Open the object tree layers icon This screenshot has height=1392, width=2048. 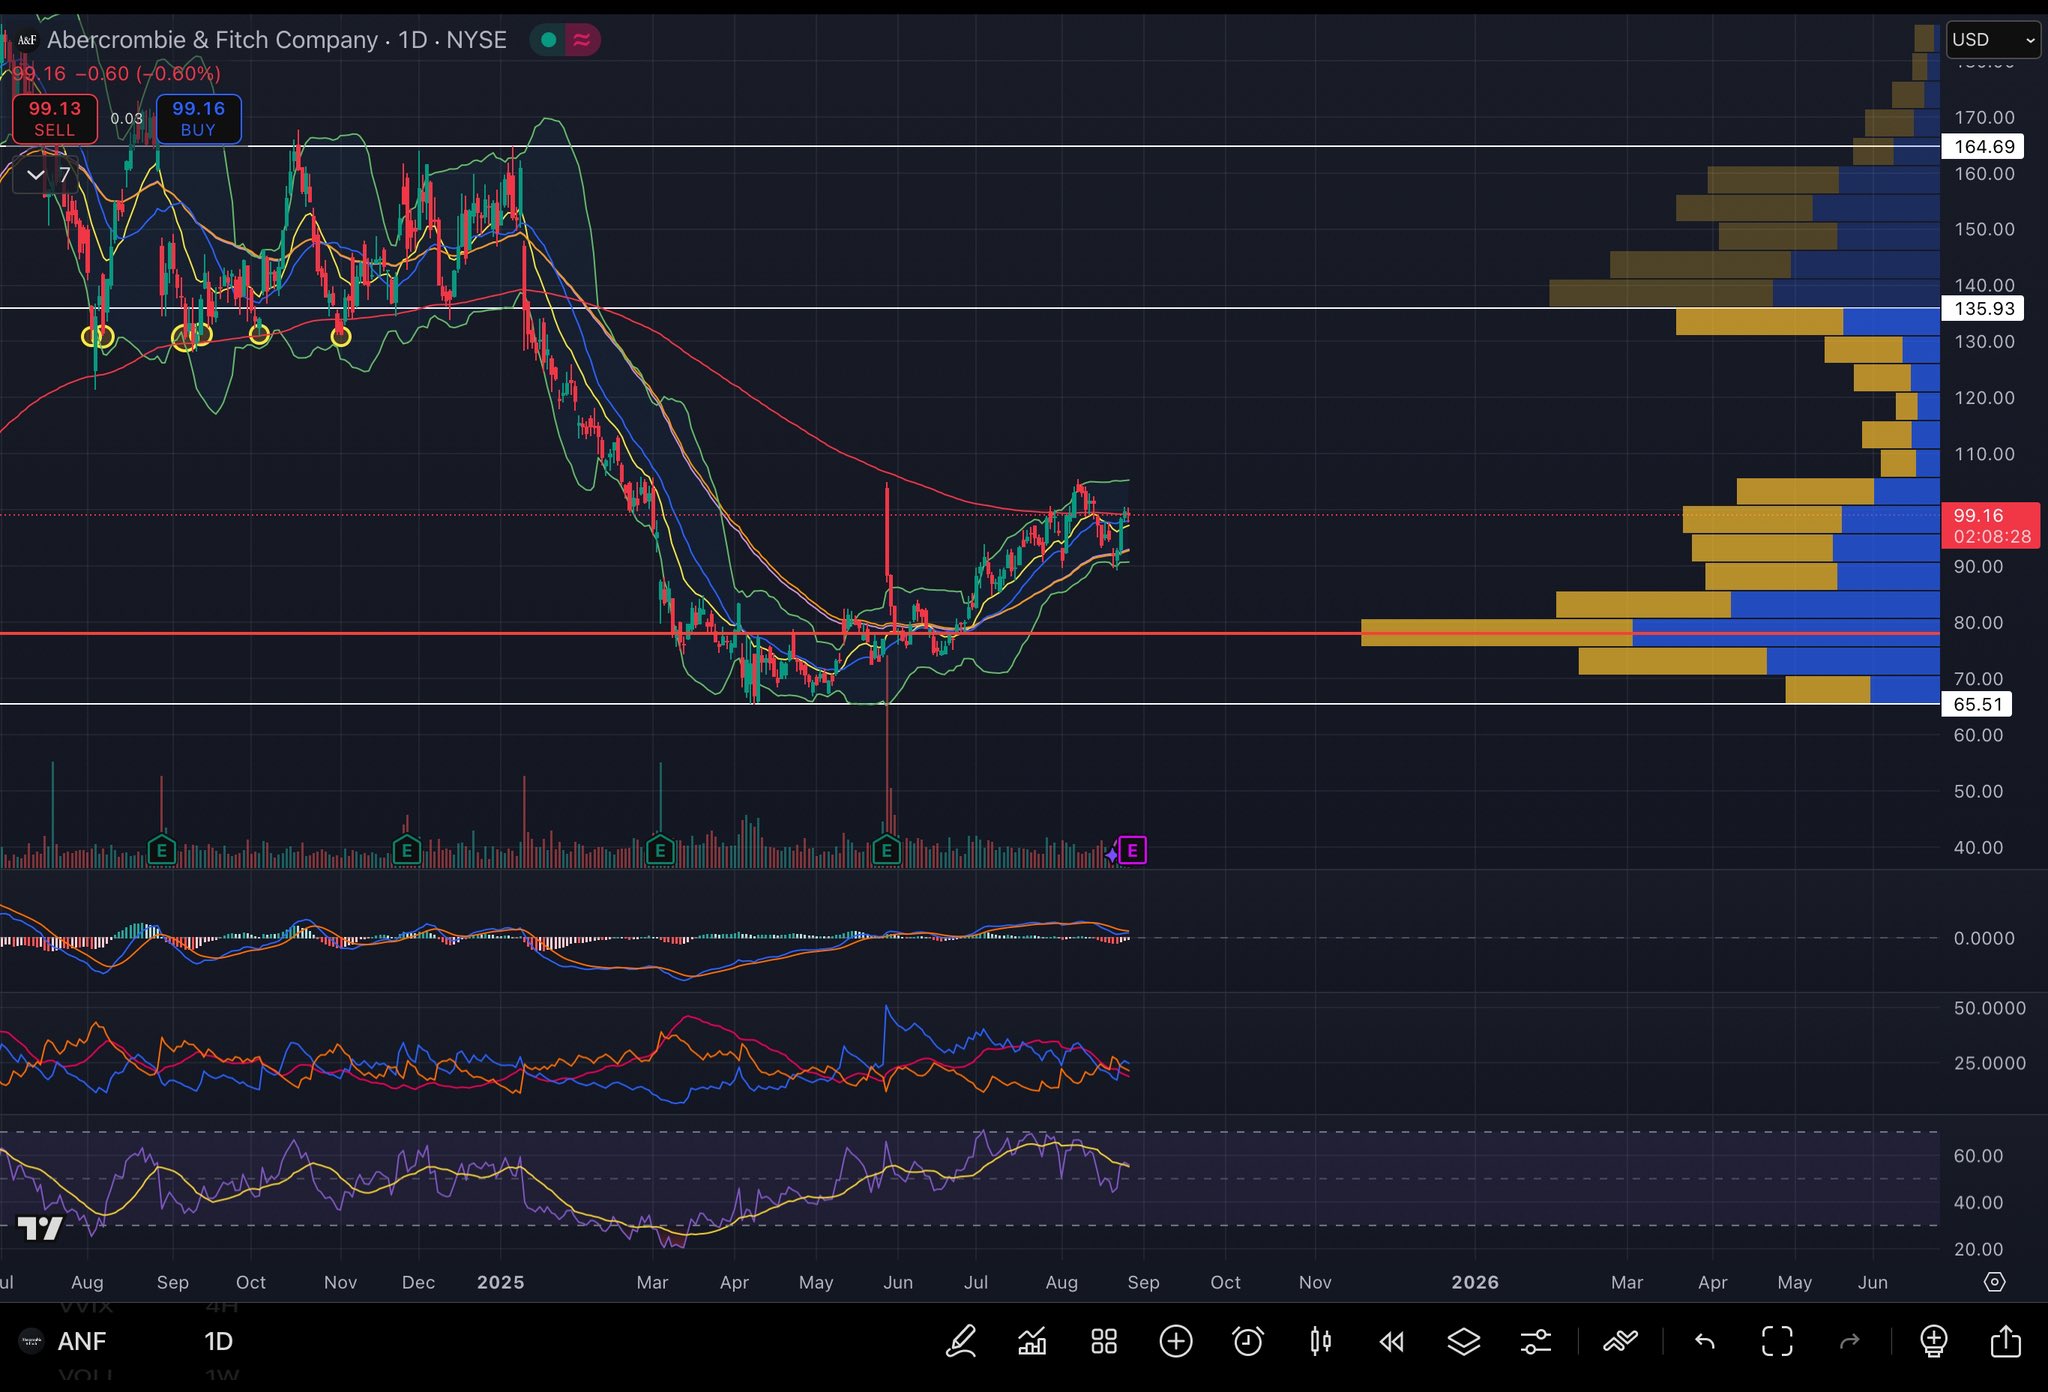coord(1464,1341)
